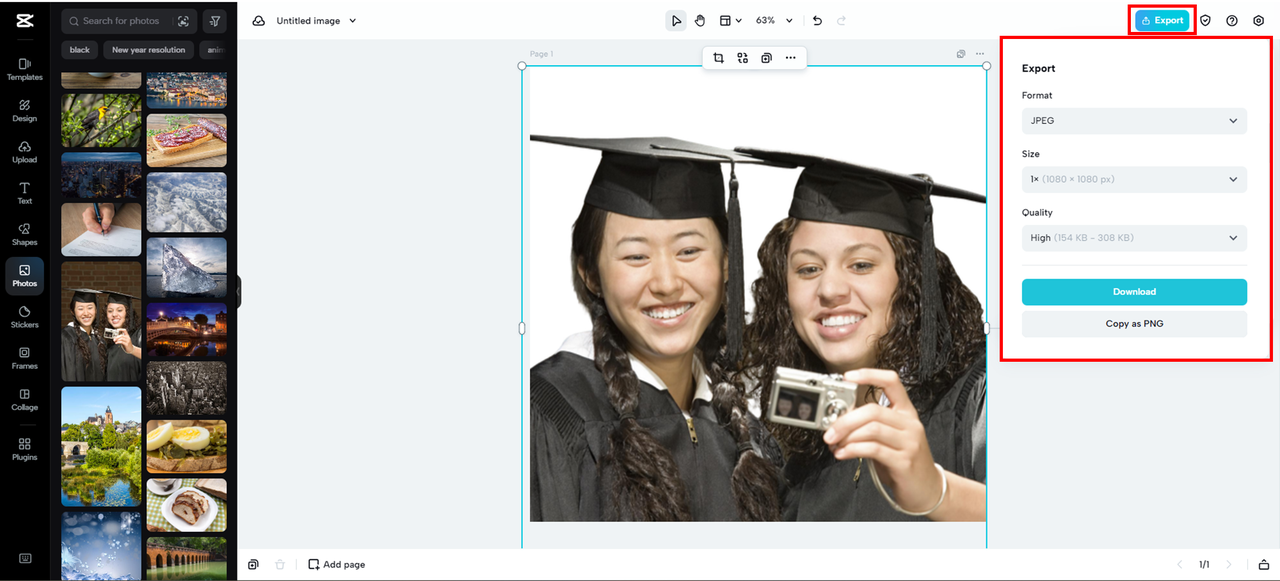This screenshot has width=1280, height=581.
Task: Open the Text panel
Action: [25, 193]
